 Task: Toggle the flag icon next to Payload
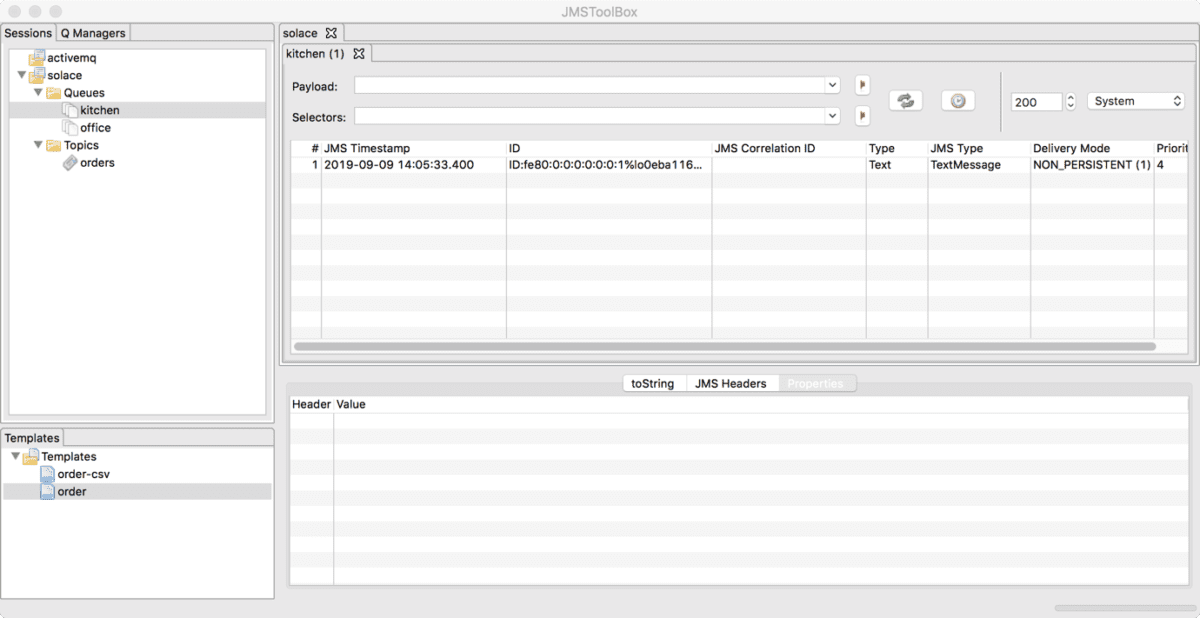pyautogui.click(x=862, y=85)
